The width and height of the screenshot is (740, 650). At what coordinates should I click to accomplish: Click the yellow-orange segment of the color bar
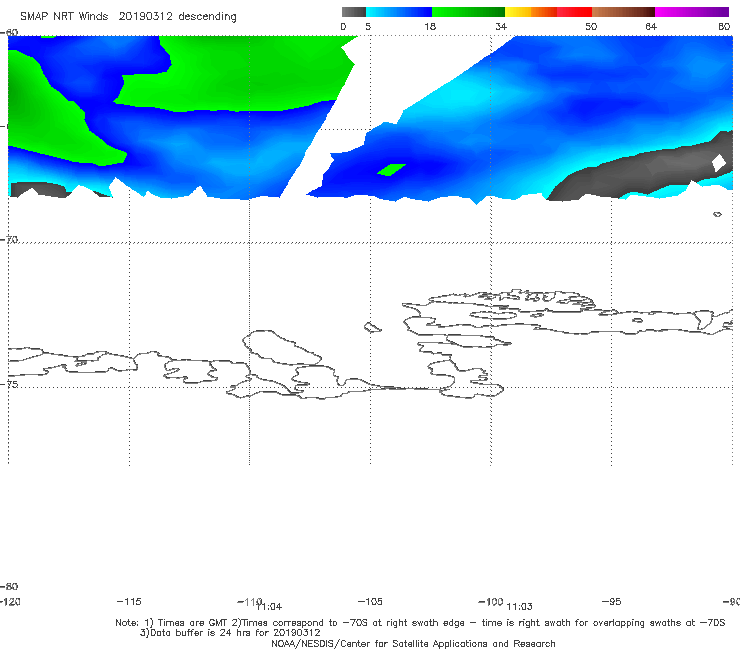(x=531, y=12)
